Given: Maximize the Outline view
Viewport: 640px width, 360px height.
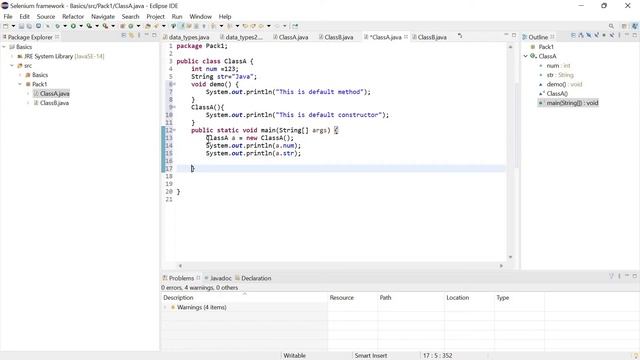Looking at the screenshot, I should point(634,36).
